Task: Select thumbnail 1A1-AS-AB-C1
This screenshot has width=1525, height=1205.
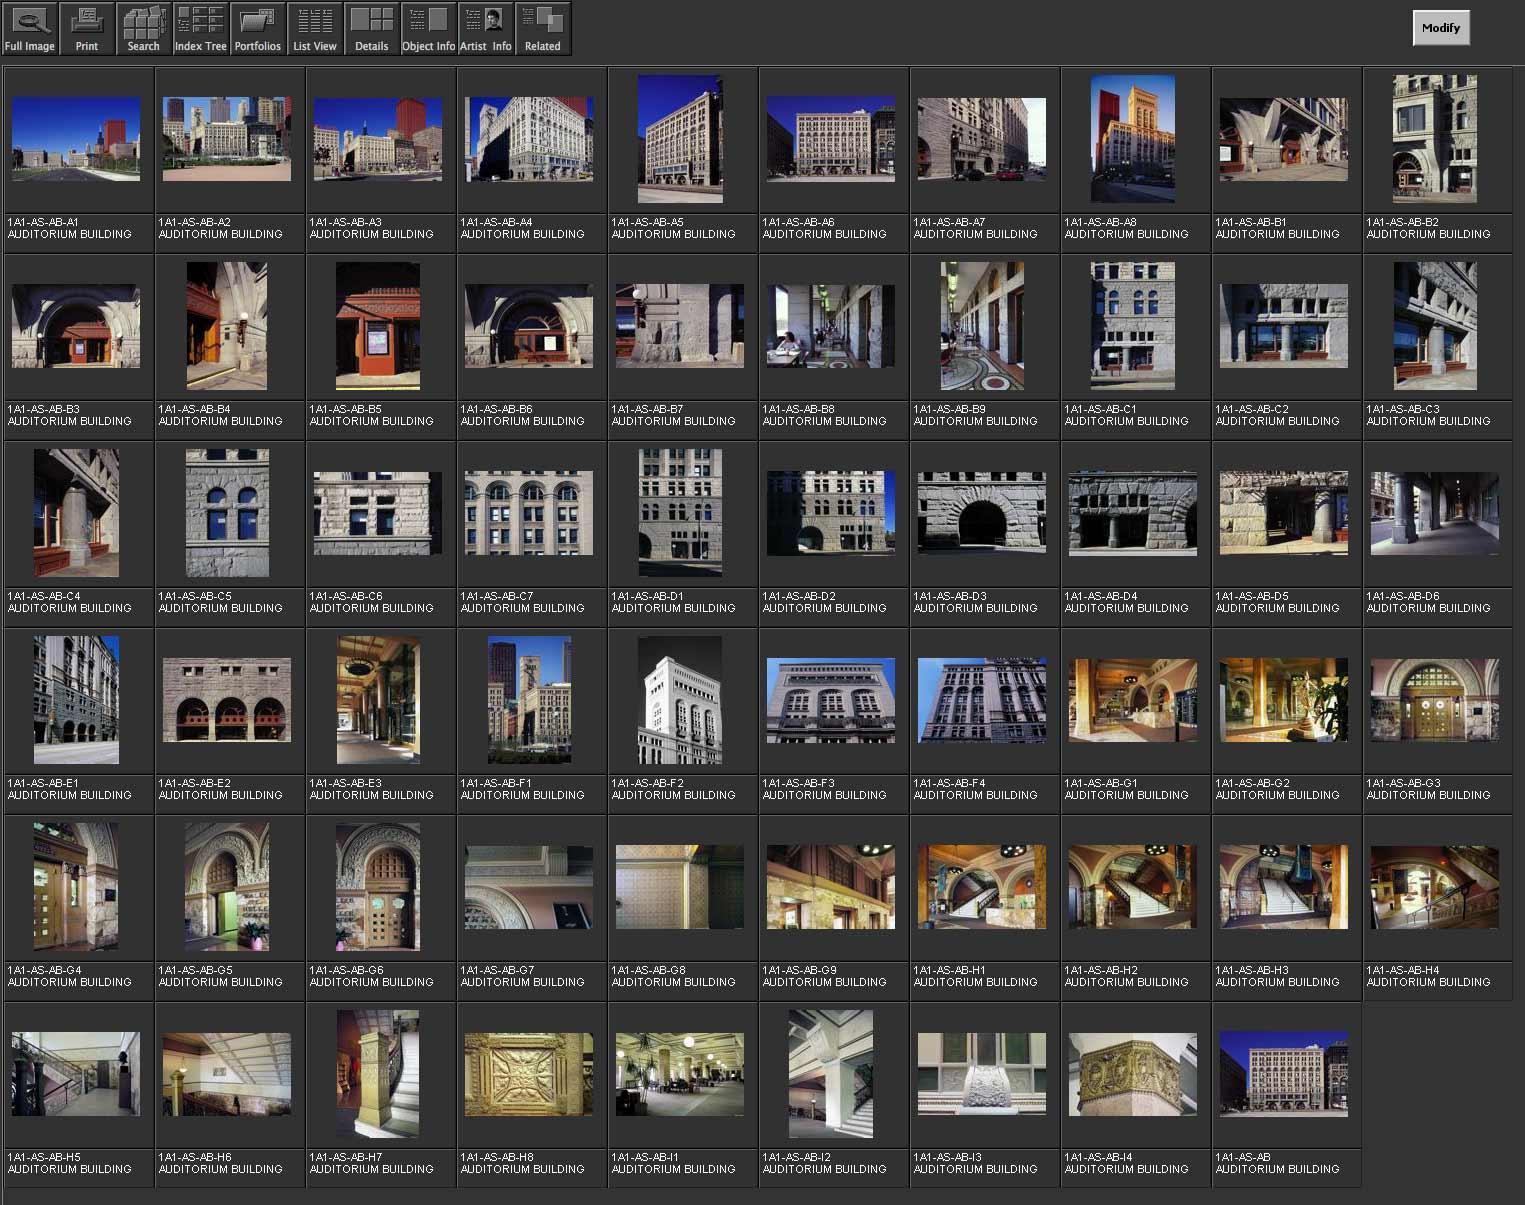Action: click(1133, 326)
